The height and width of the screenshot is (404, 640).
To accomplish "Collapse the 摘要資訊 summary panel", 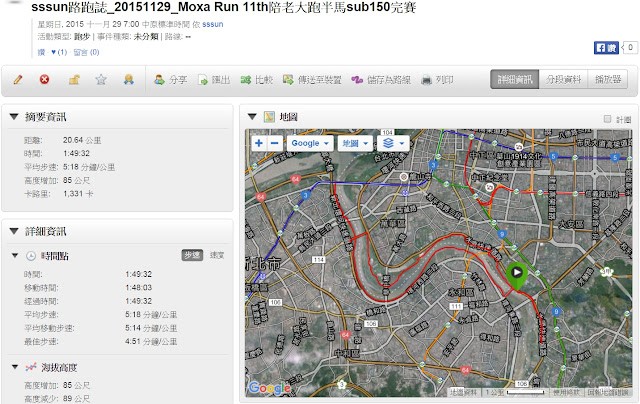I will [13, 117].
